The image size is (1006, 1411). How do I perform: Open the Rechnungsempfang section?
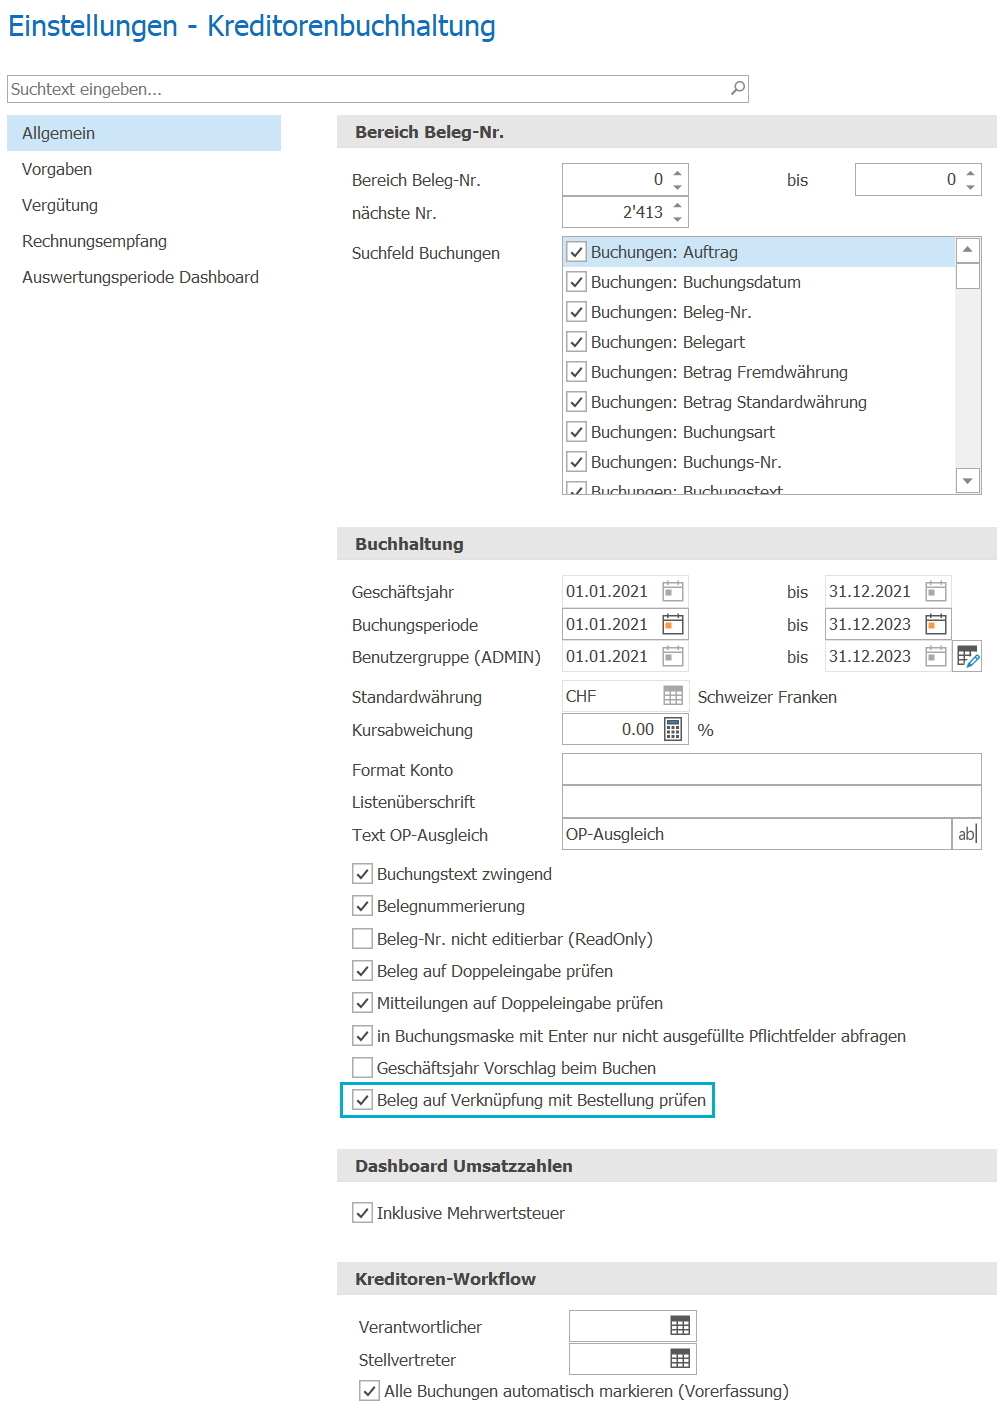pos(144,241)
